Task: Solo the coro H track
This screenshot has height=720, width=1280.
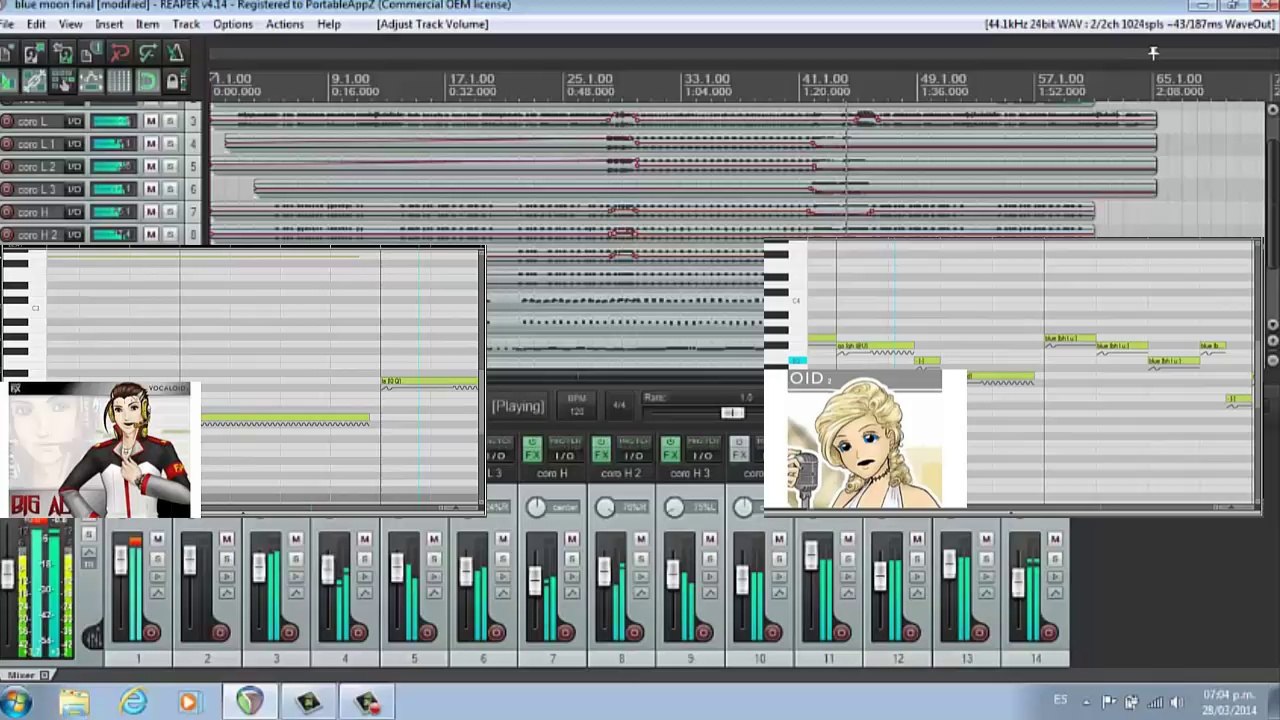Action: click(x=170, y=212)
